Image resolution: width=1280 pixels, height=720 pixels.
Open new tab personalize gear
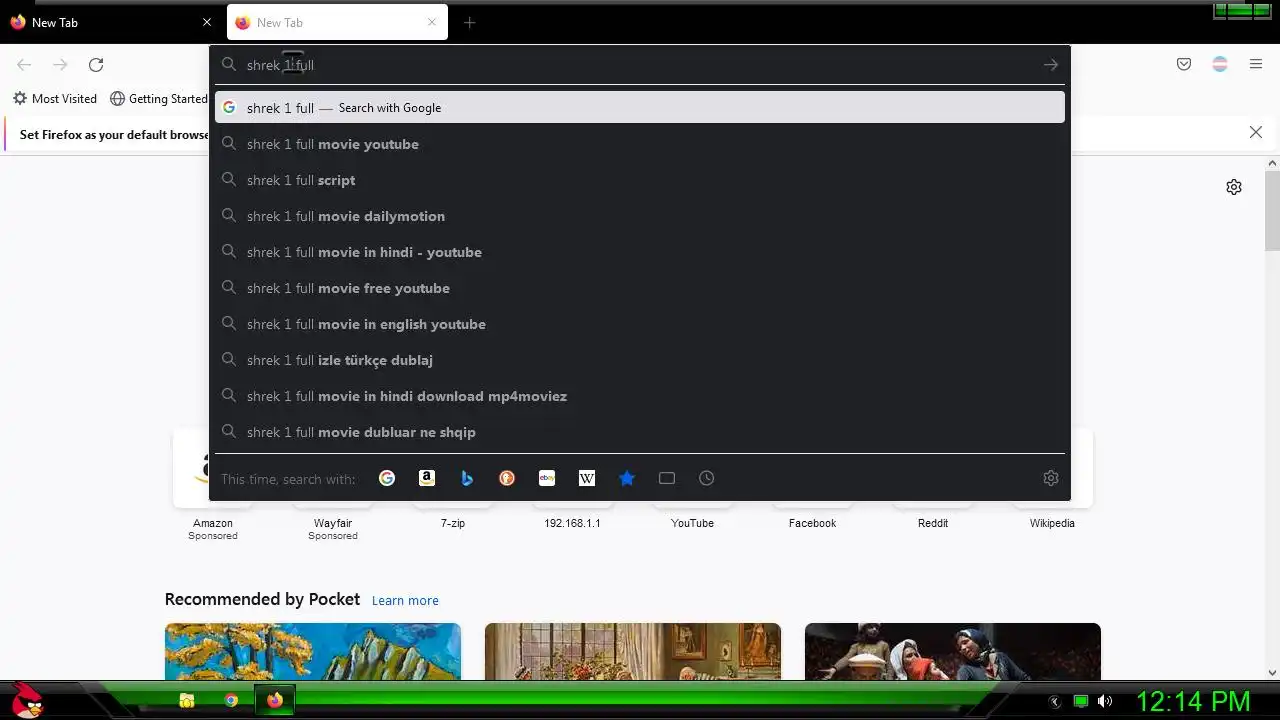coord(1234,187)
